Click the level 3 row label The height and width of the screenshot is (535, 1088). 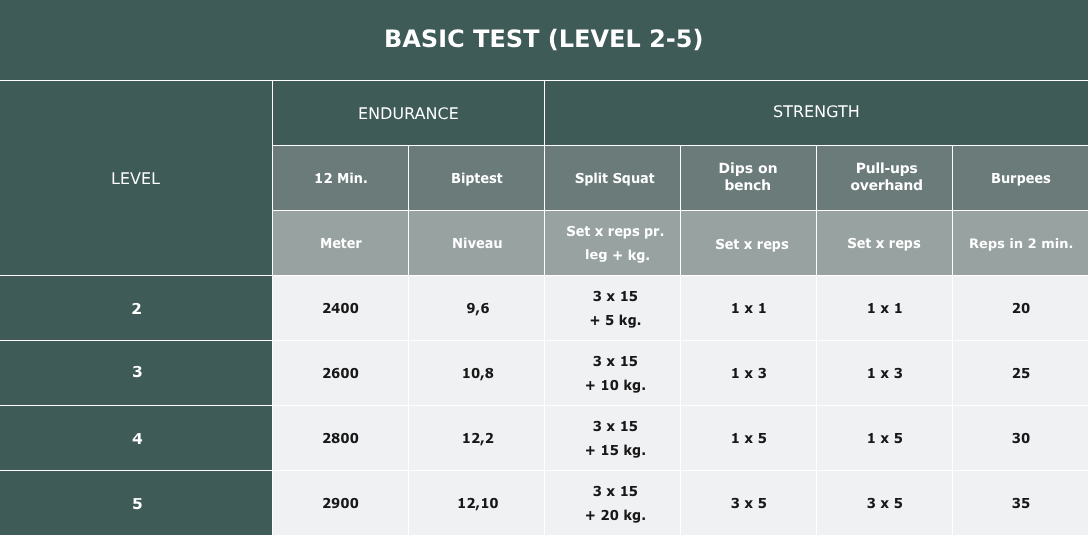137,372
